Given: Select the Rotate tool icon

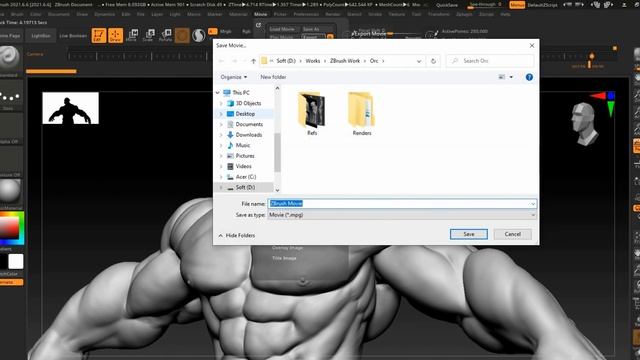Looking at the screenshot, I should click(165, 36).
